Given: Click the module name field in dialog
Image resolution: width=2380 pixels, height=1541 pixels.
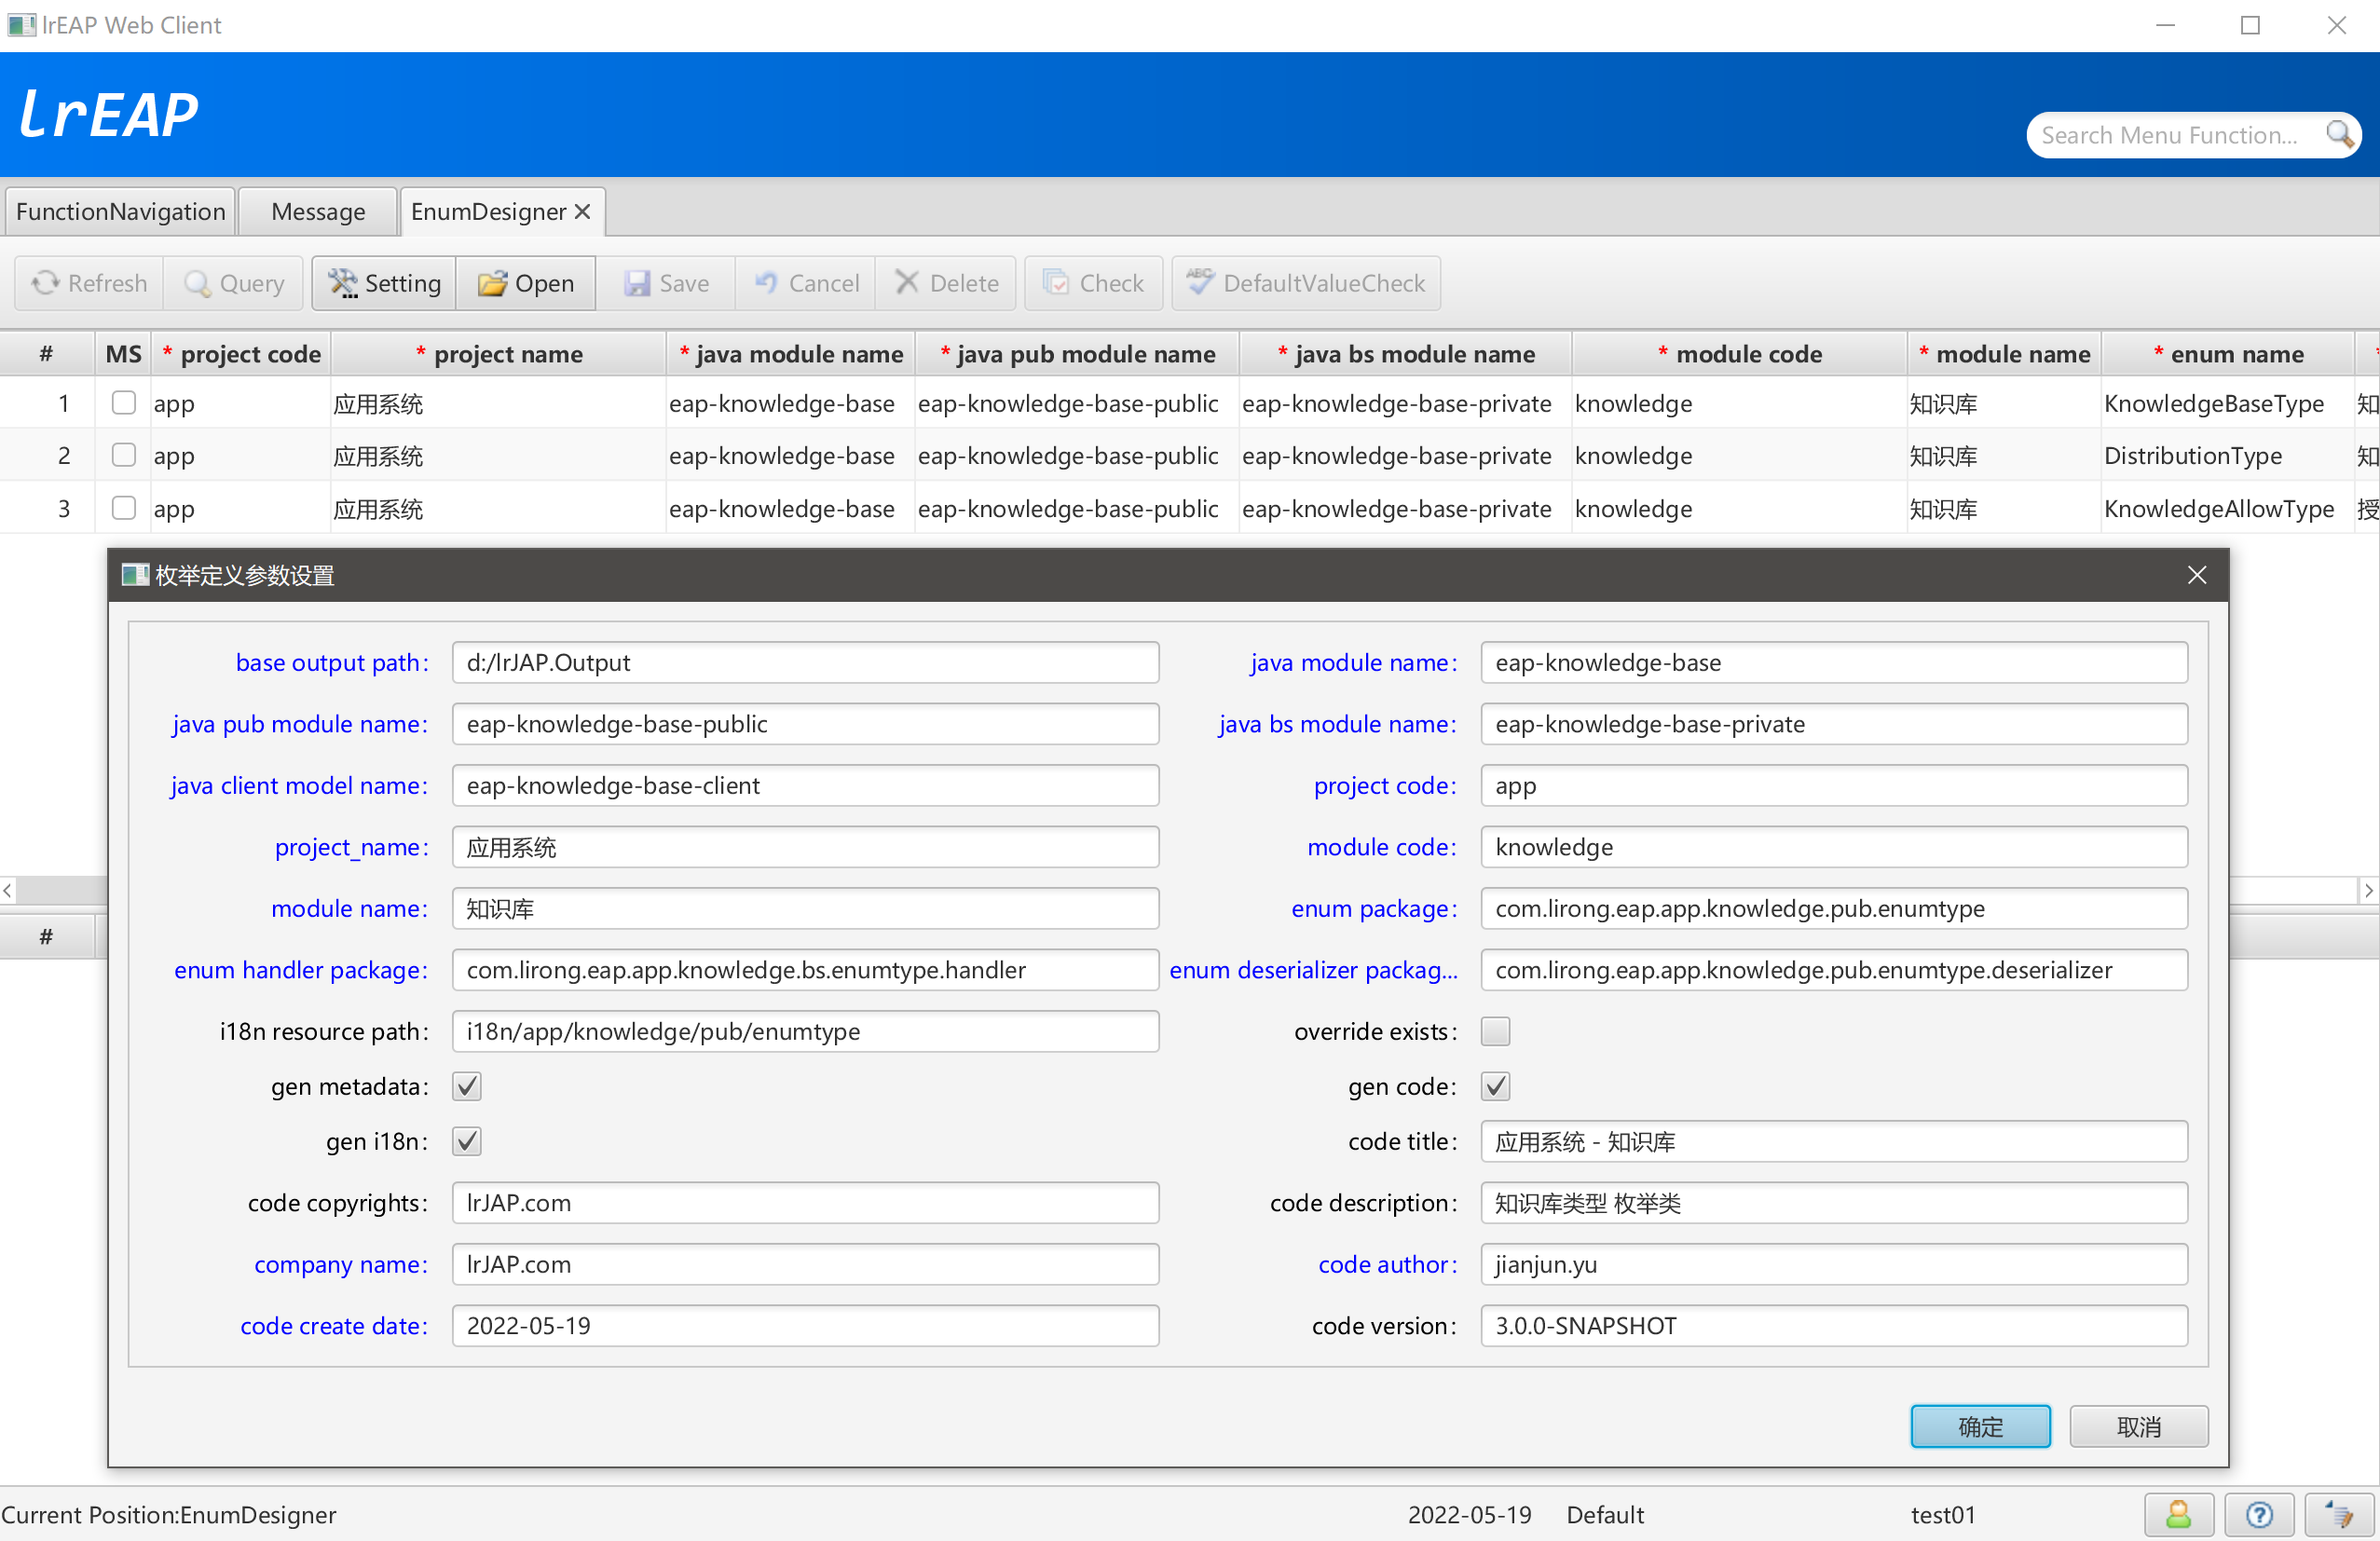Looking at the screenshot, I should point(805,909).
